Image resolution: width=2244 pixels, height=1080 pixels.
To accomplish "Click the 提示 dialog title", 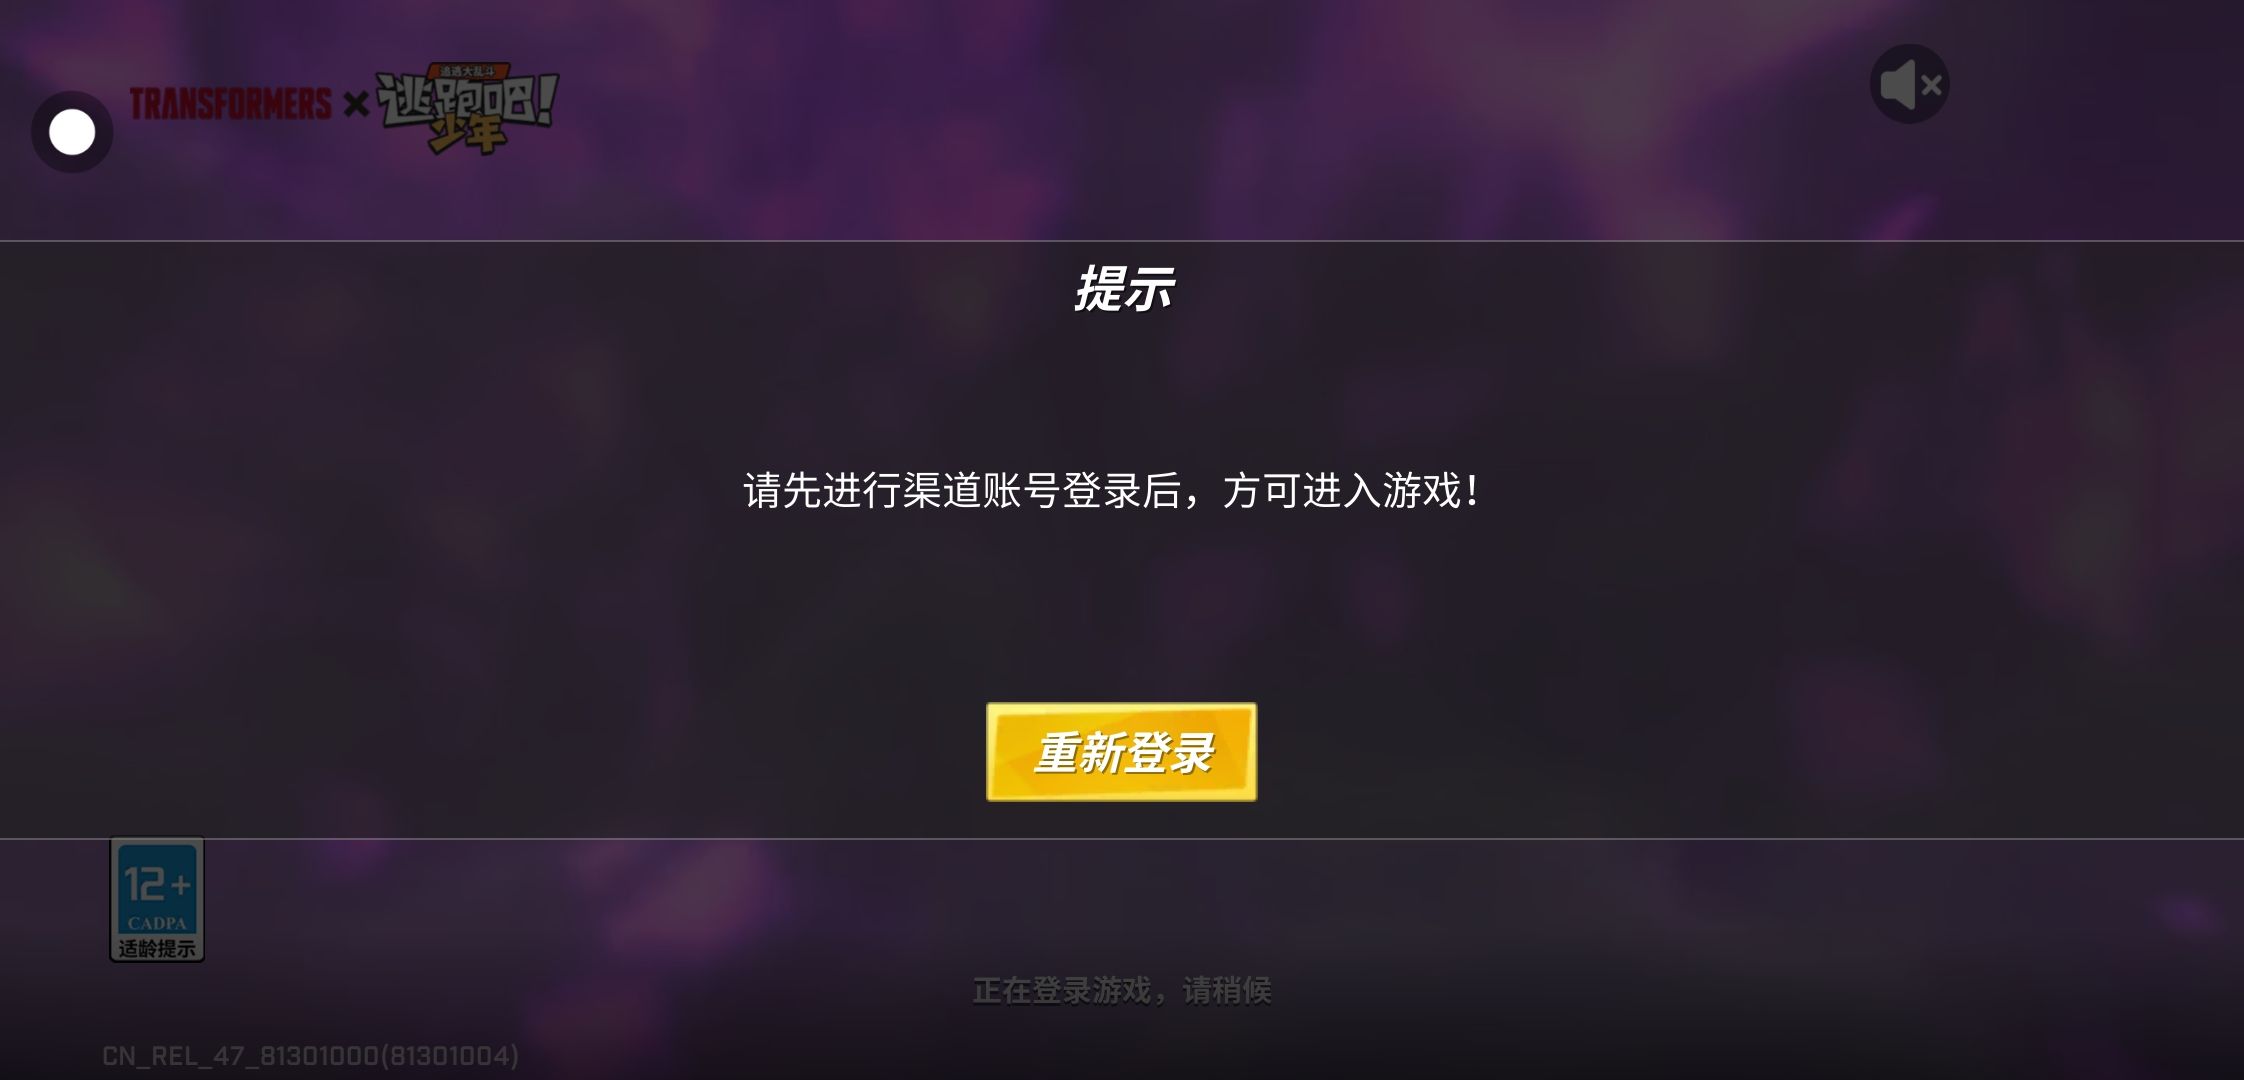I will click(x=1122, y=289).
